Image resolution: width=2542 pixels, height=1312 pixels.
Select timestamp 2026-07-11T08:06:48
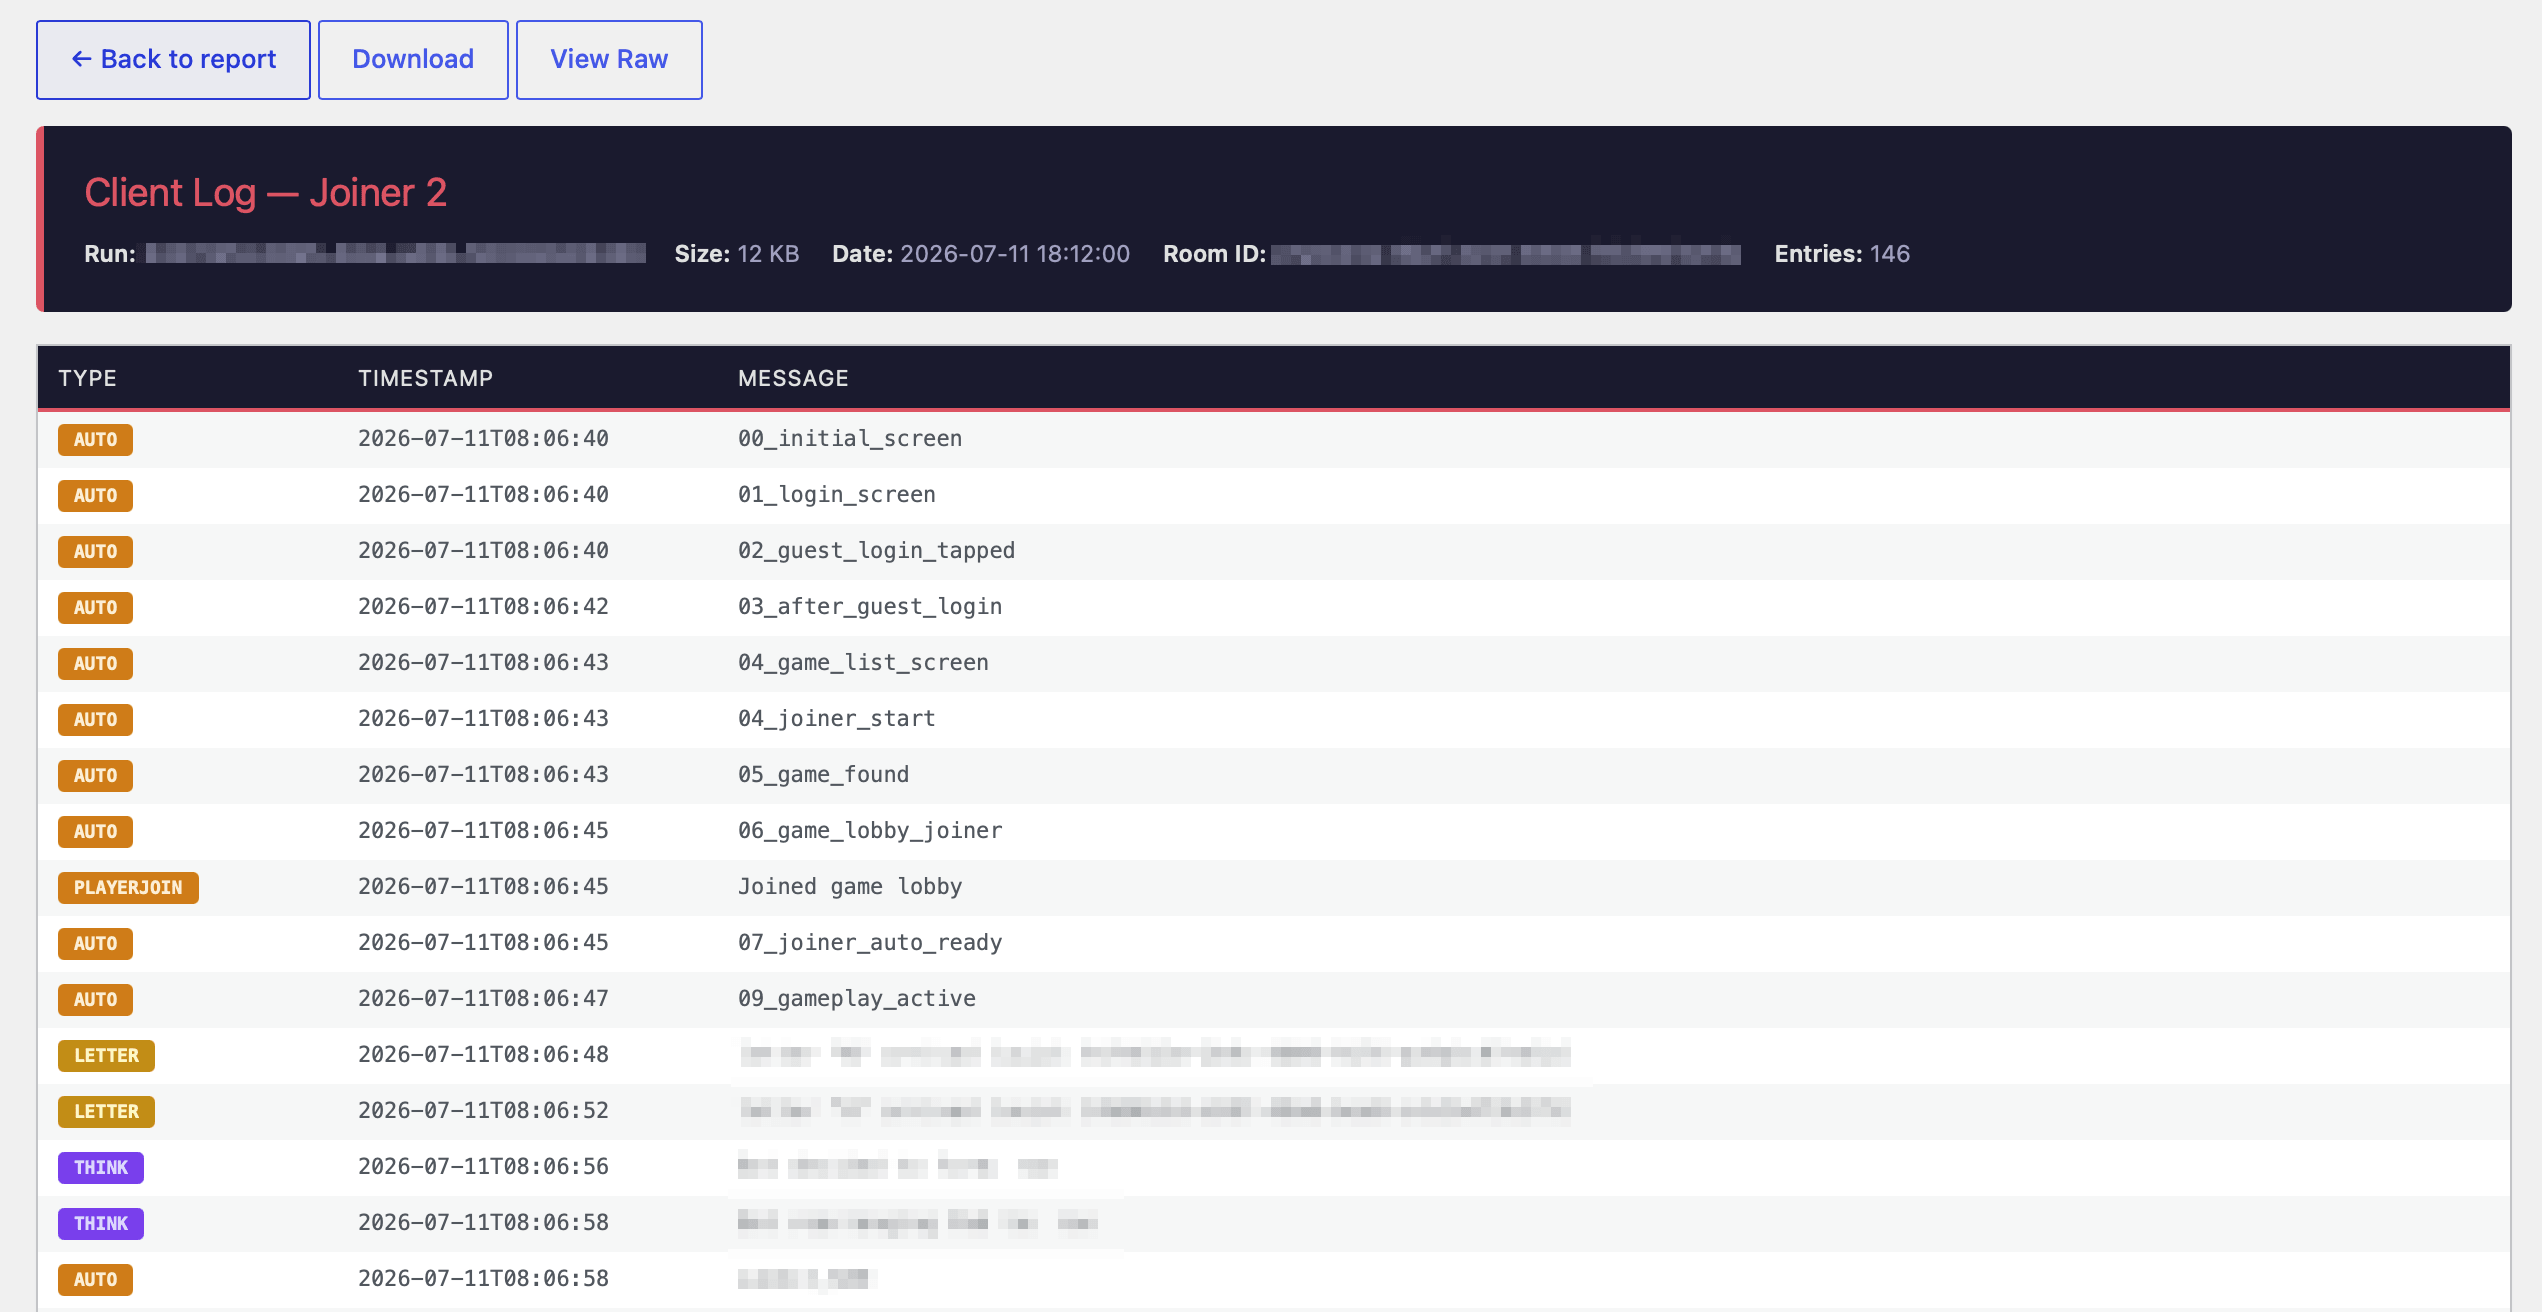coord(483,1055)
